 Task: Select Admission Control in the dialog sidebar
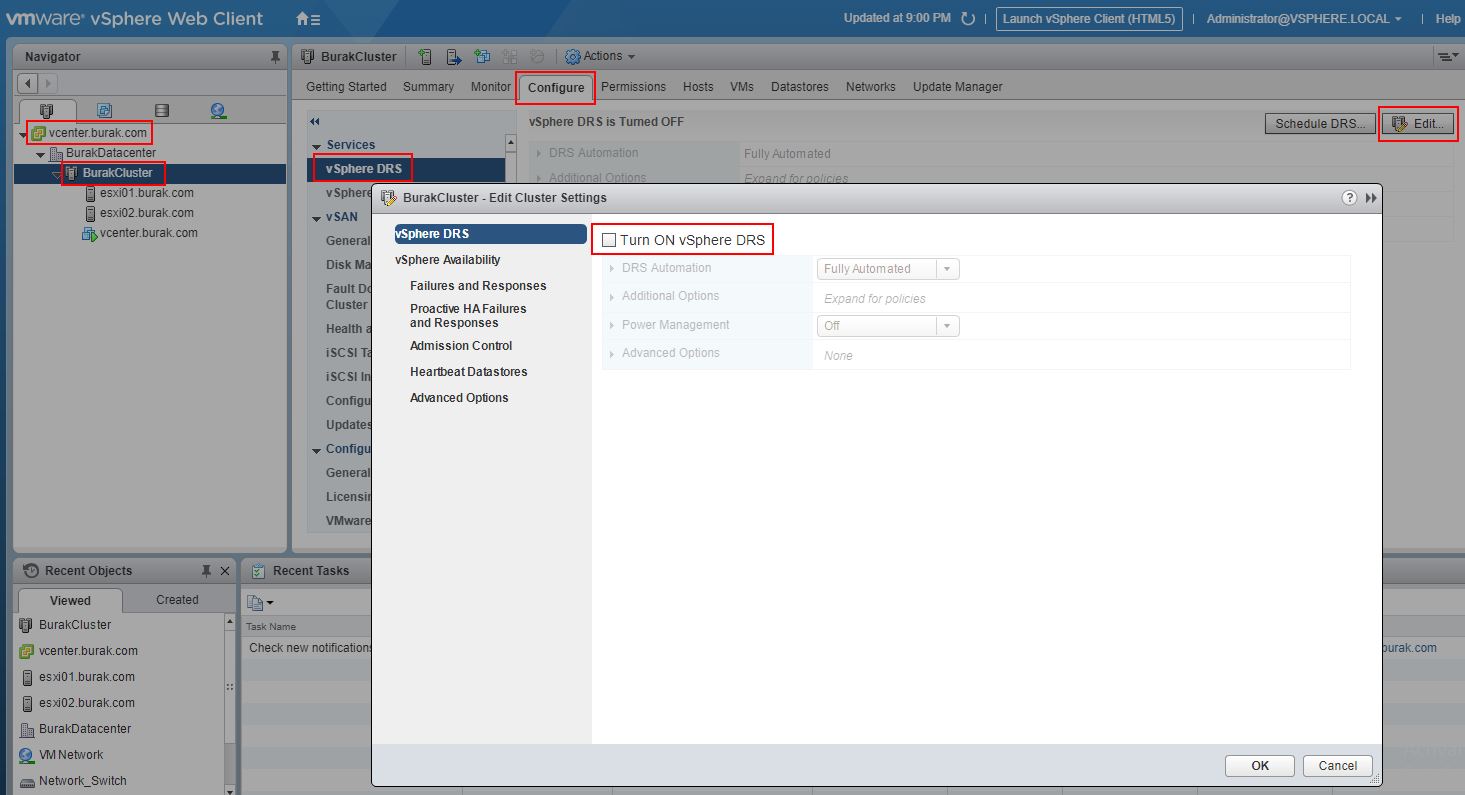tap(461, 346)
